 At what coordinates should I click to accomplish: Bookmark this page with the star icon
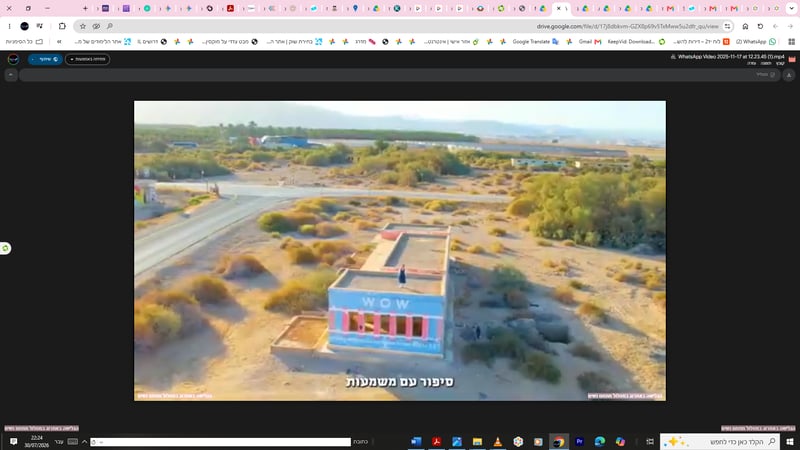(83, 26)
